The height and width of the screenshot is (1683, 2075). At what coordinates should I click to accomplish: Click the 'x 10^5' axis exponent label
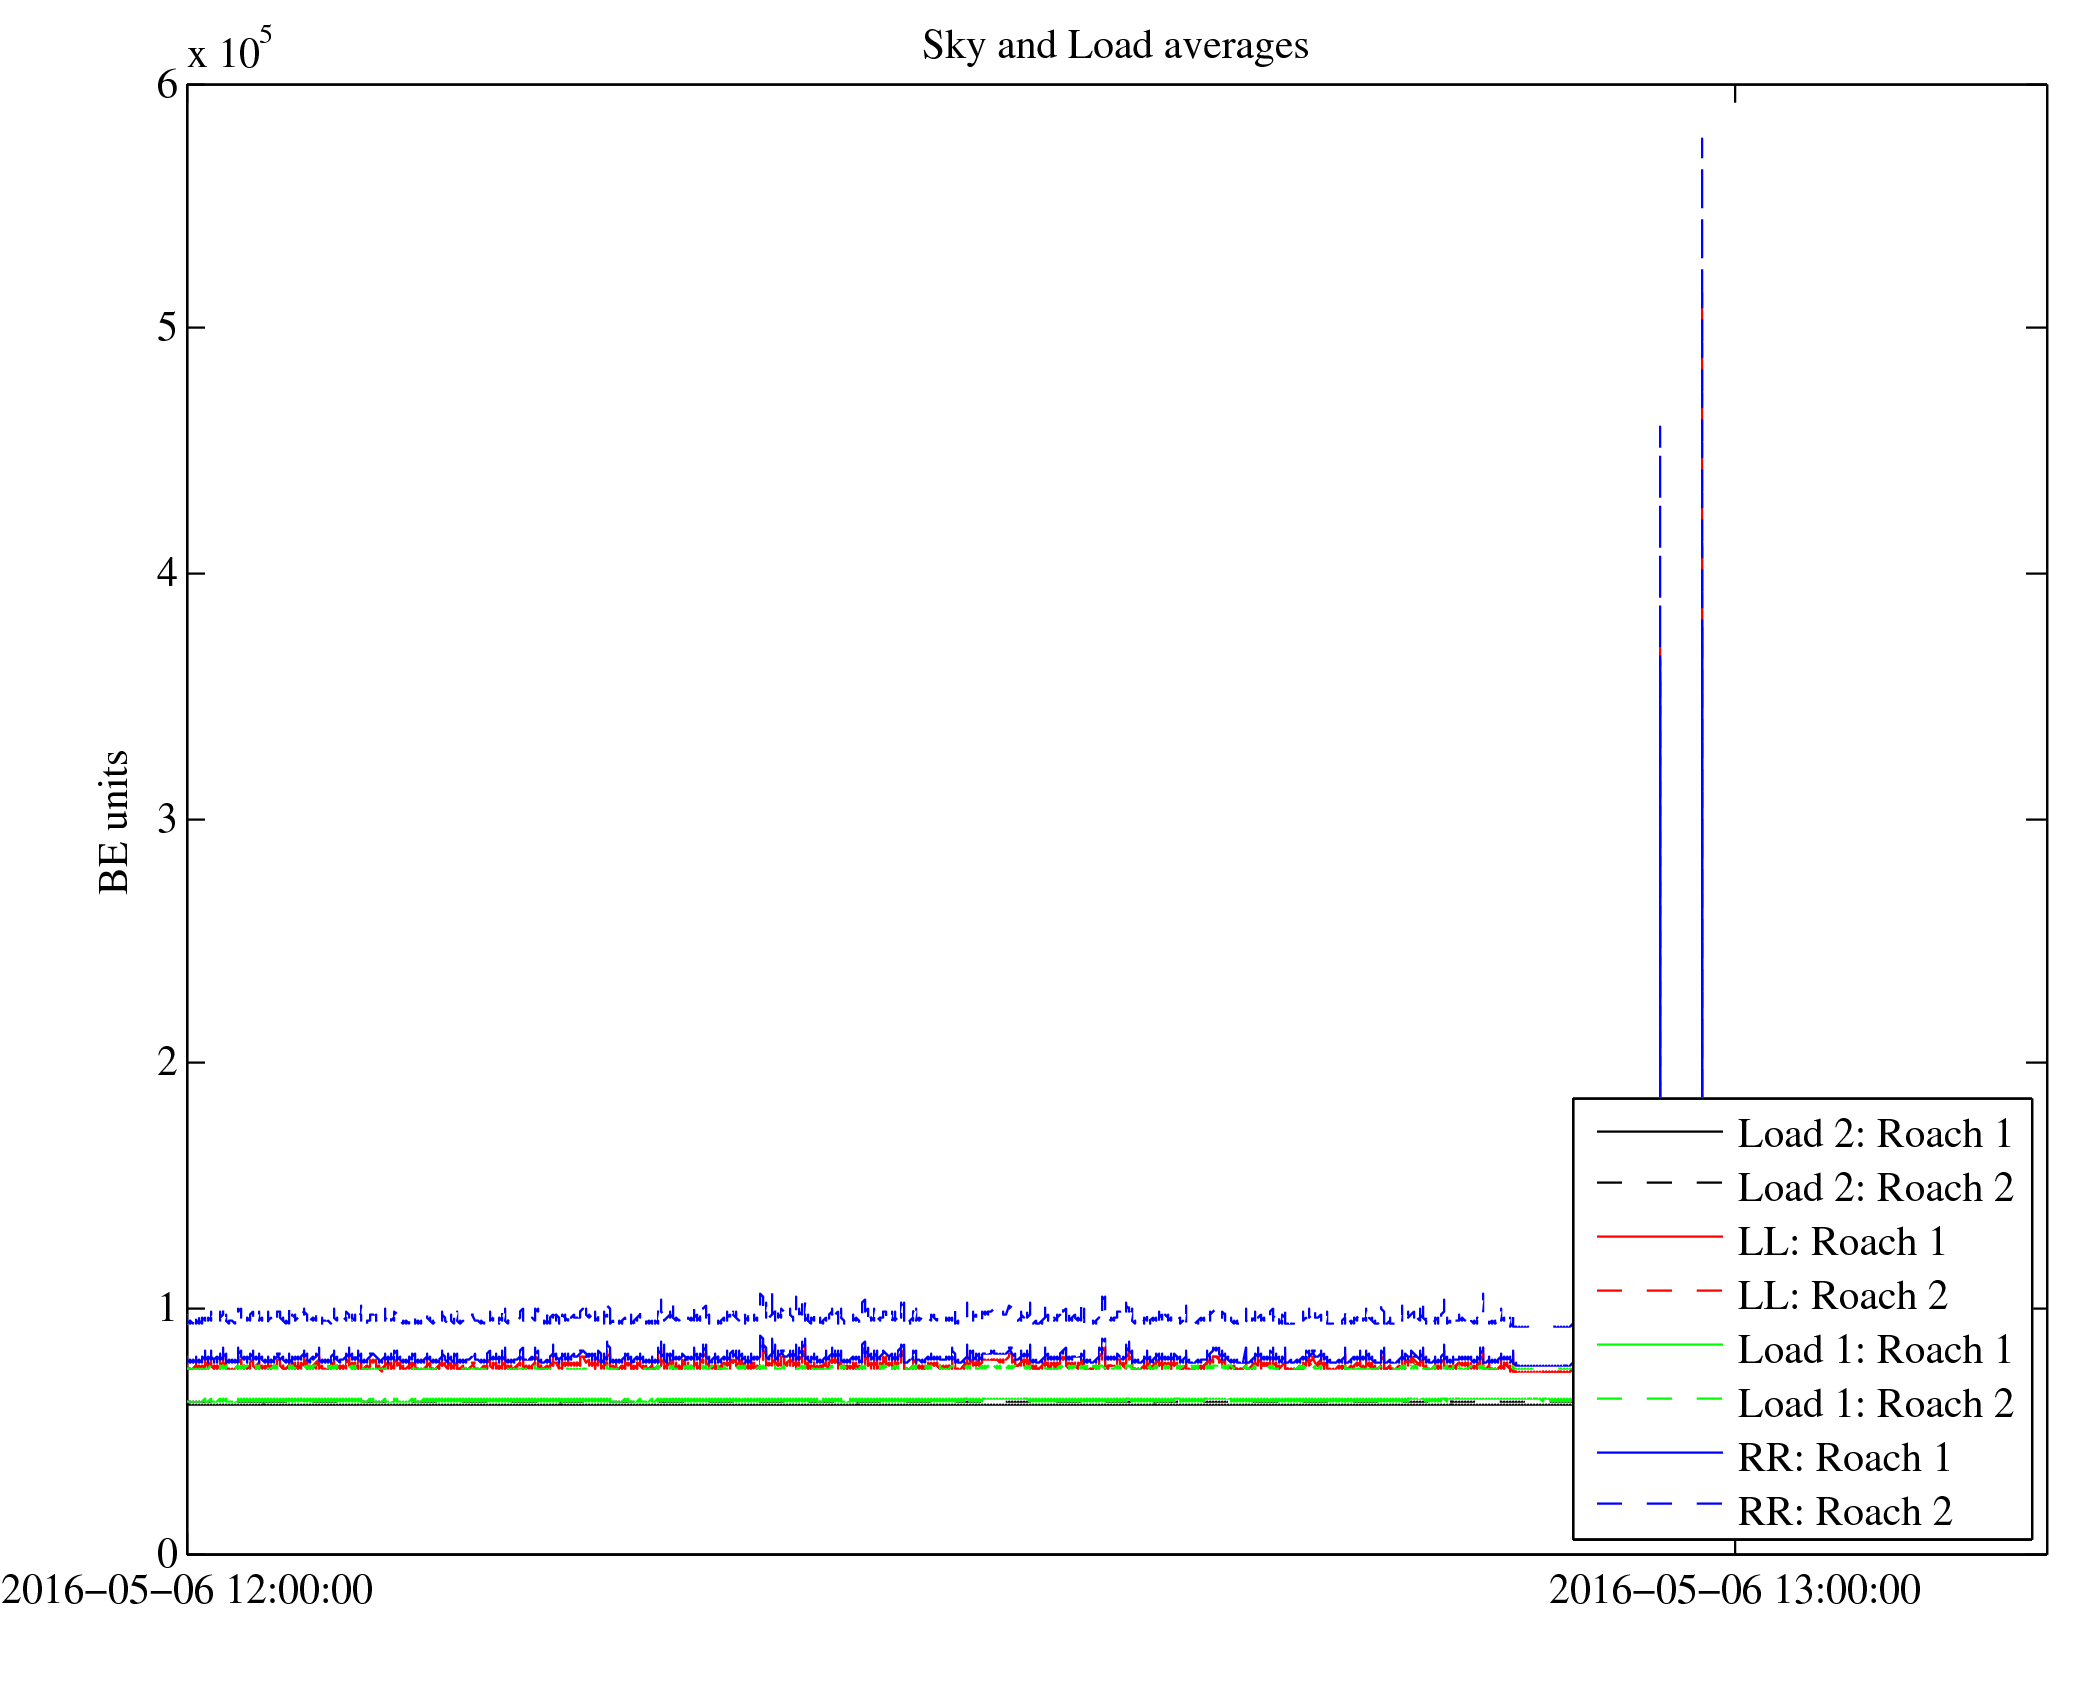point(229,50)
